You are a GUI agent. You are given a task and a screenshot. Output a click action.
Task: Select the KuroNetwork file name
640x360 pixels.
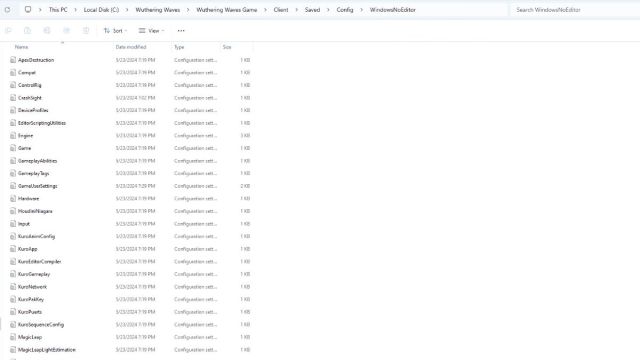32,287
